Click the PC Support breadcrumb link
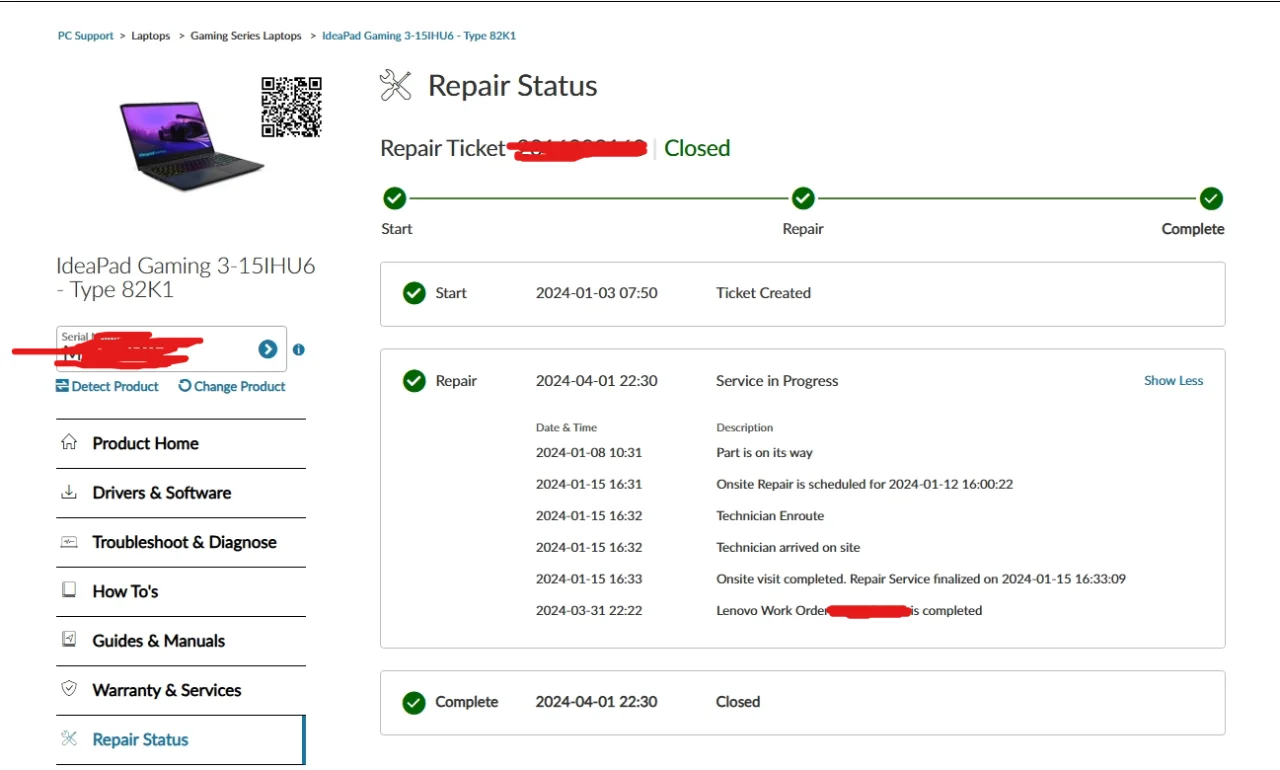 pos(85,36)
